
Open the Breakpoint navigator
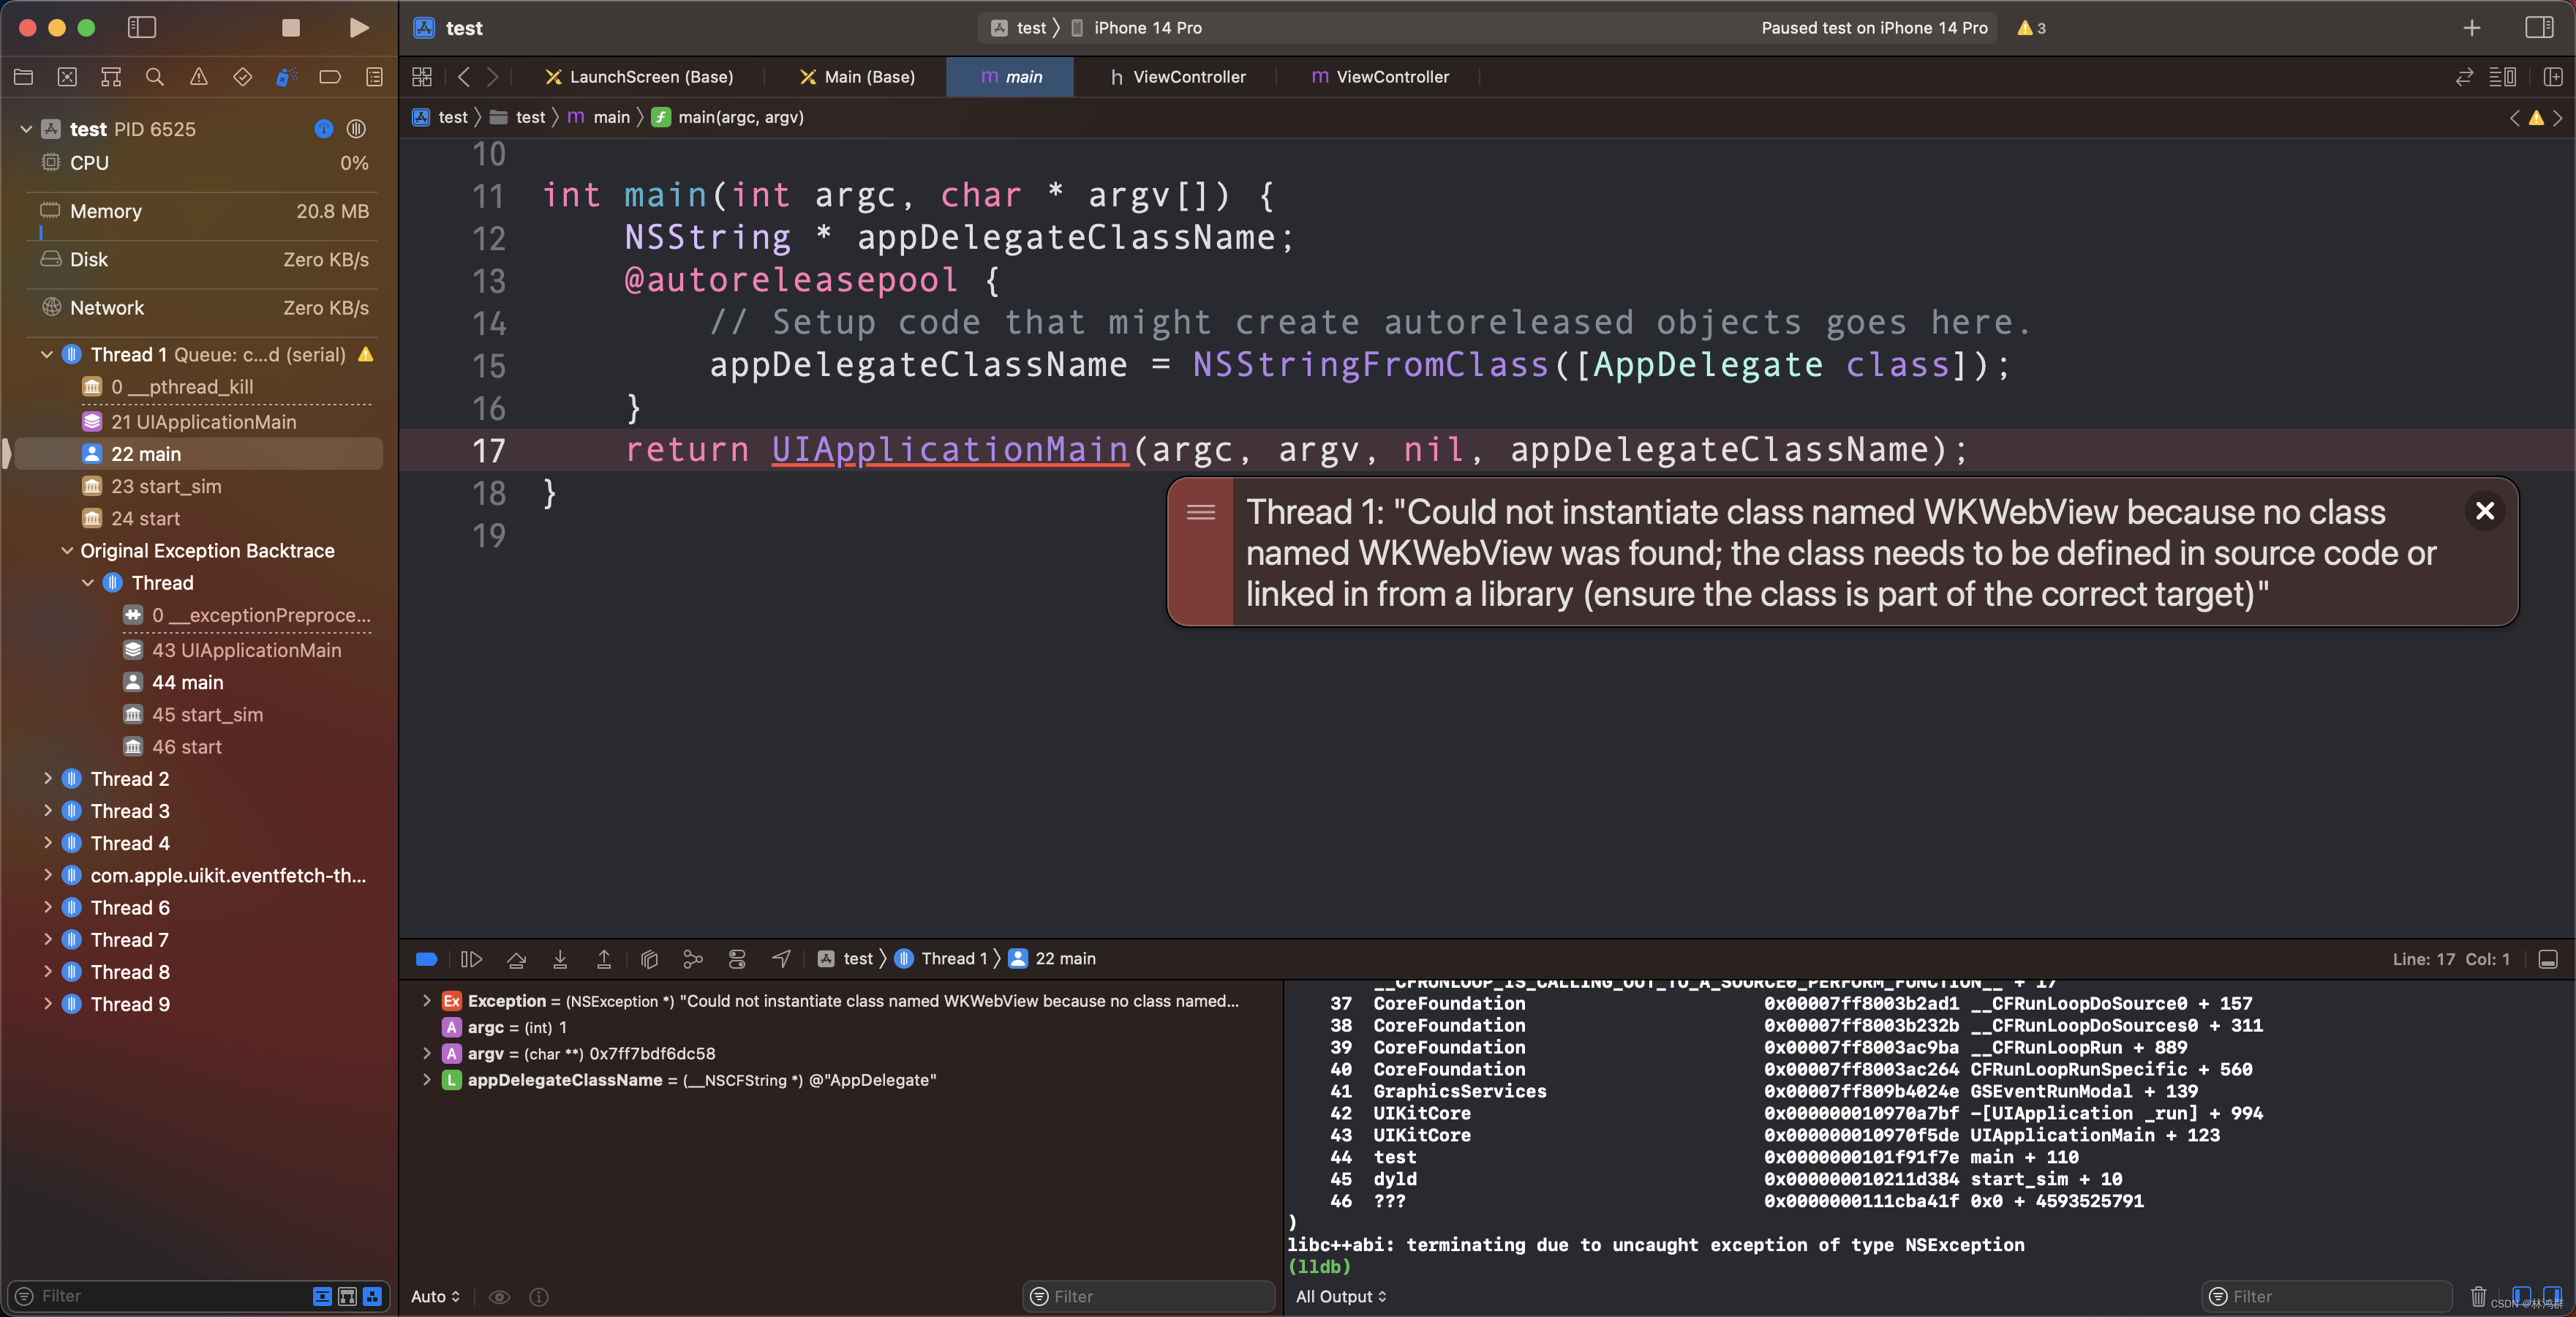click(x=330, y=77)
